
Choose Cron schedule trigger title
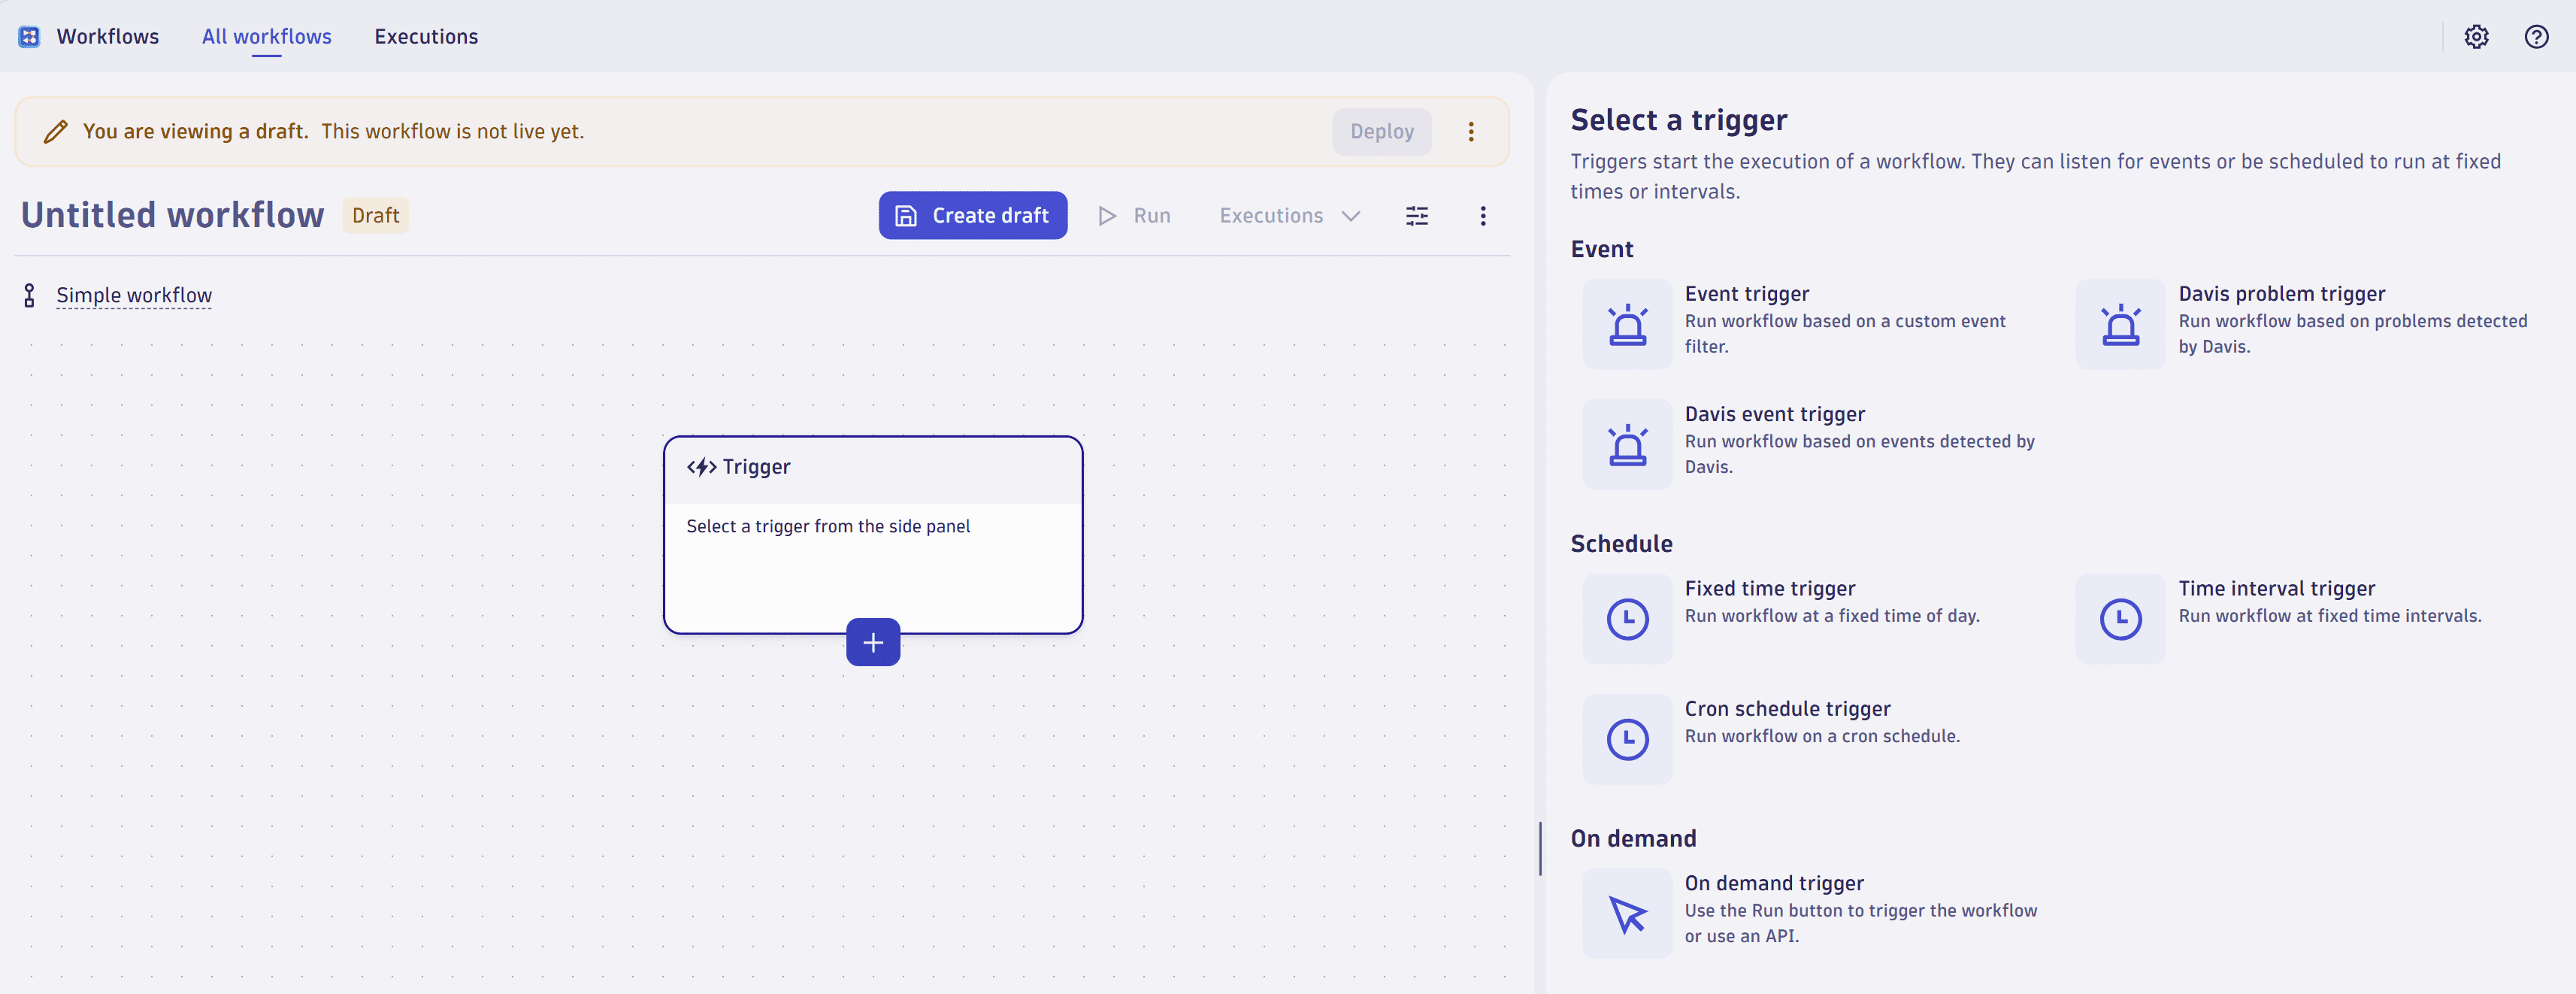click(x=1788, y=709)
